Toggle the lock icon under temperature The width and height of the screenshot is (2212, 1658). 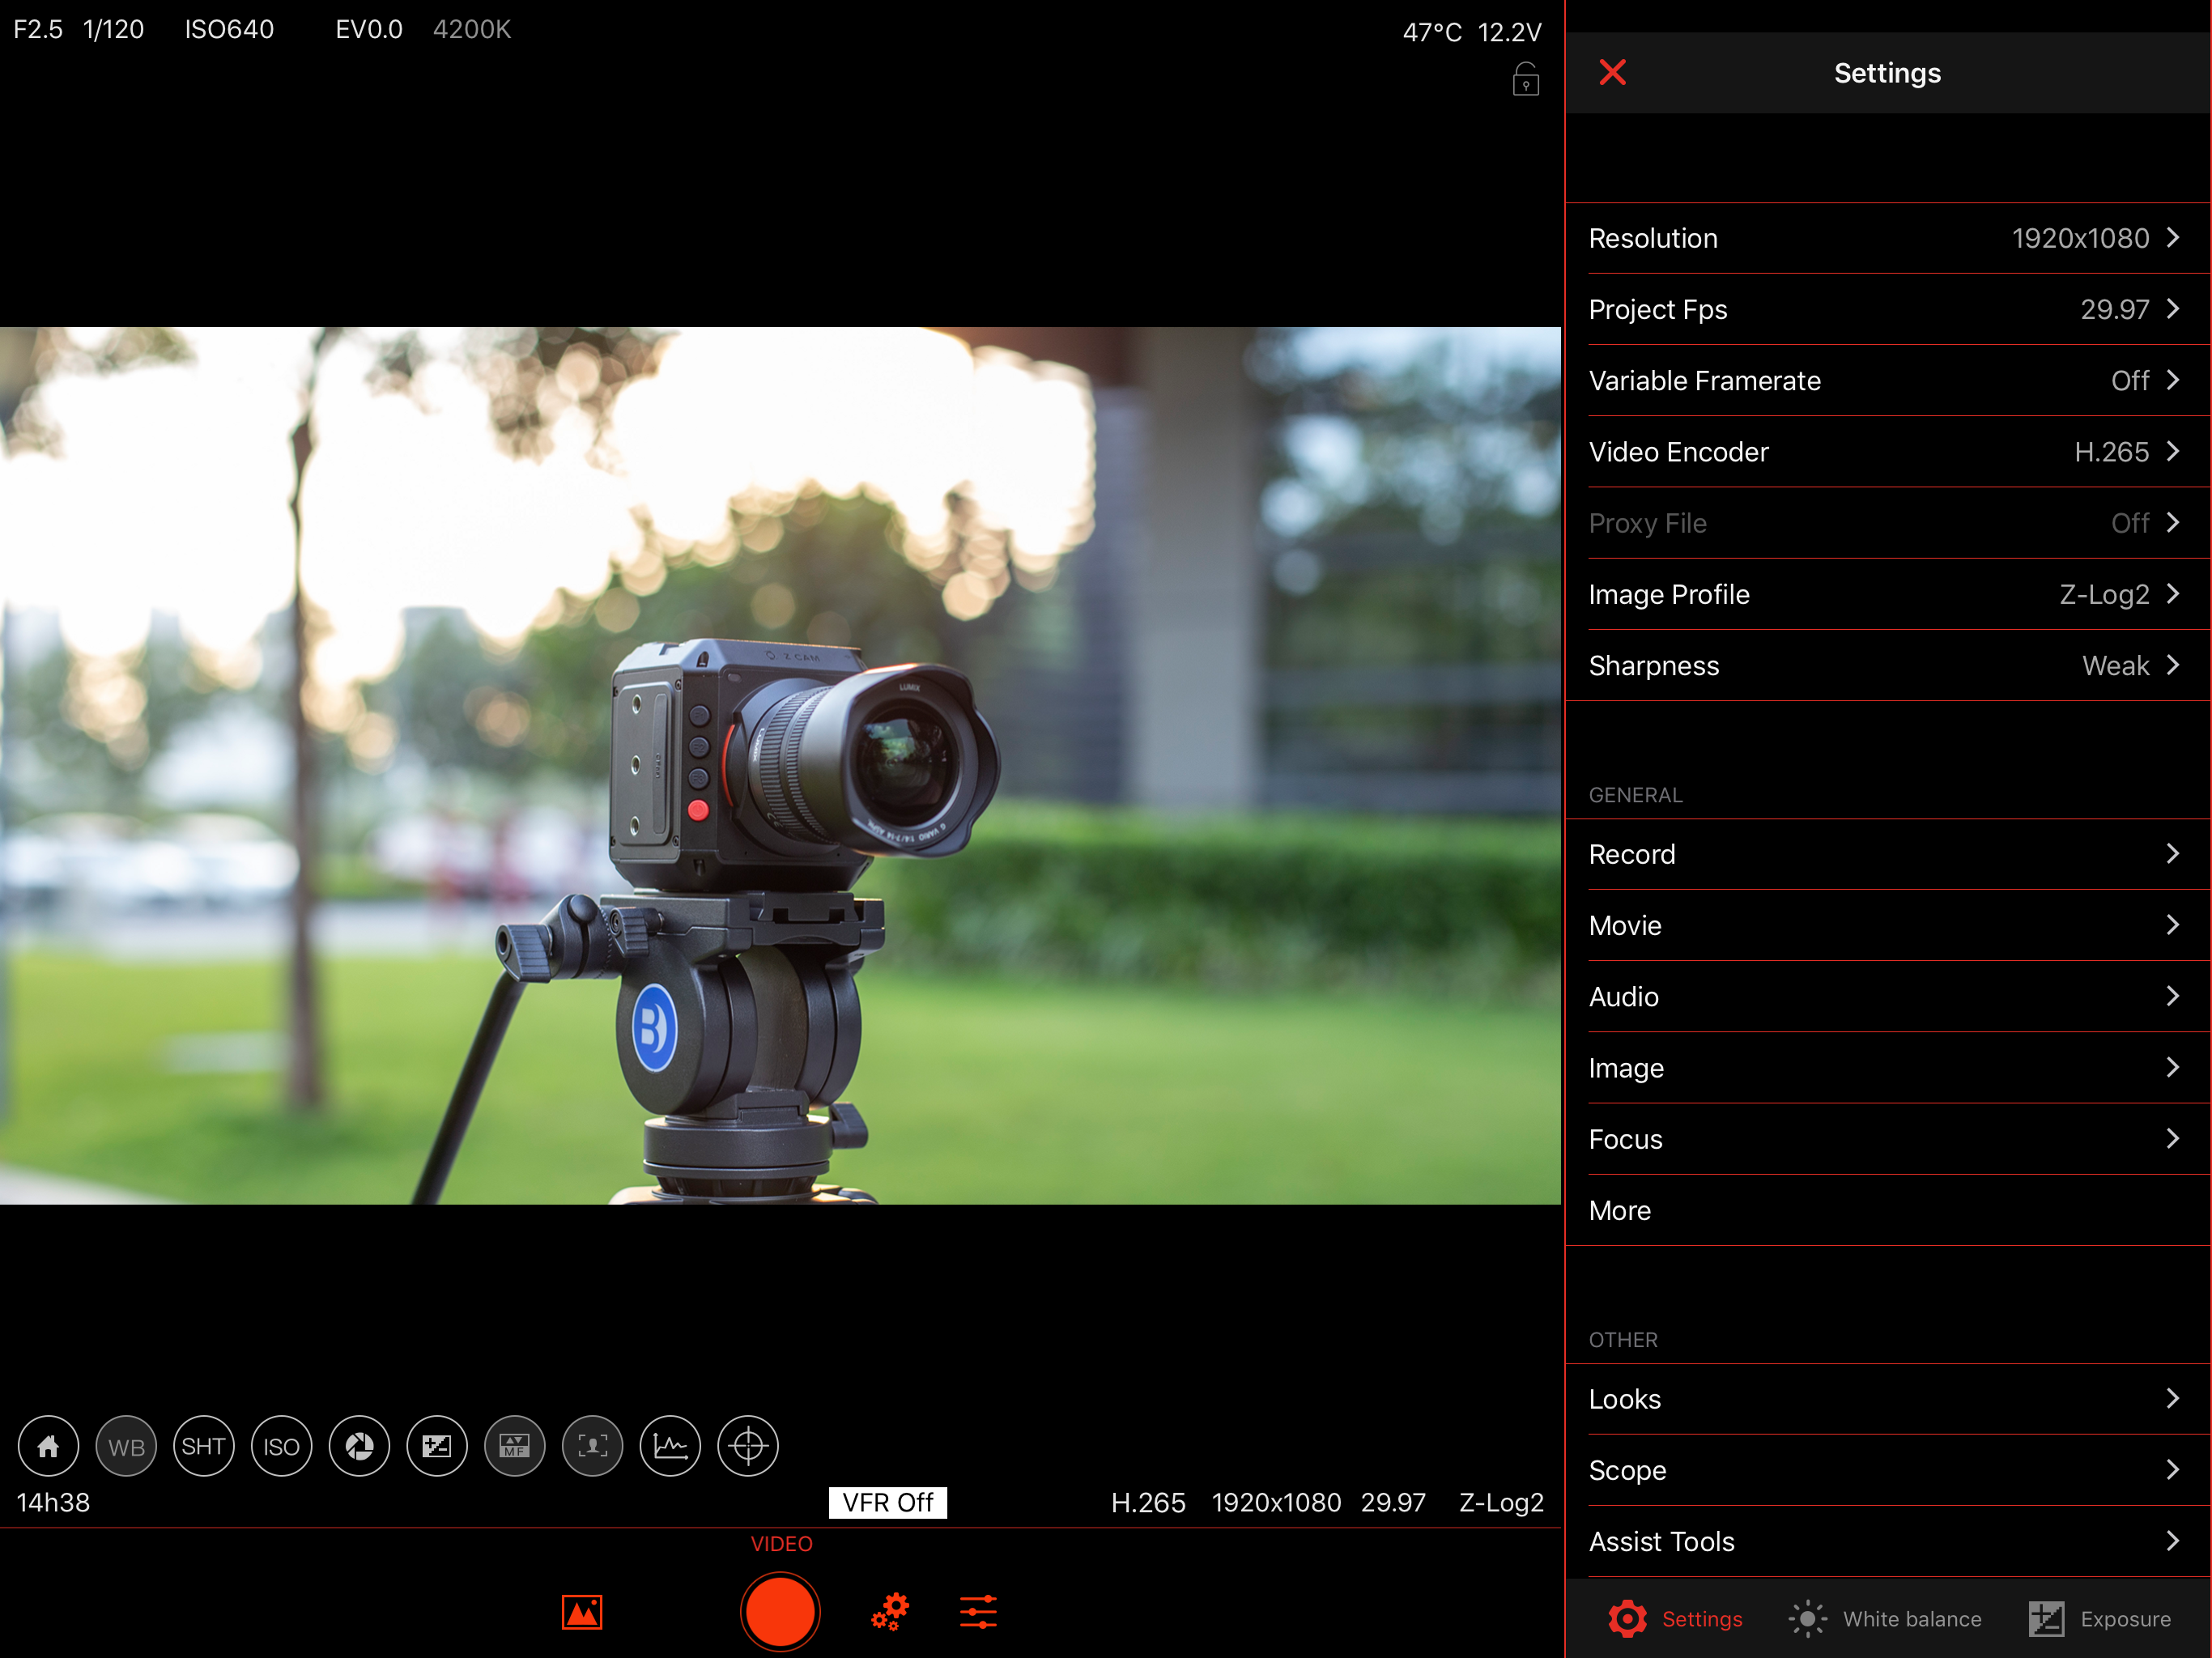[1525, 79]
